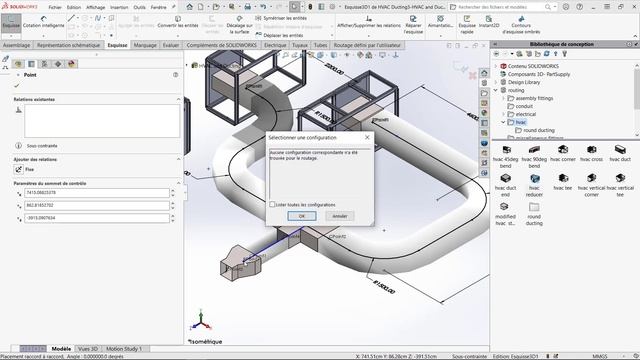Switch to the Motion Study 1 tab
640x360 pixels.
124,349
